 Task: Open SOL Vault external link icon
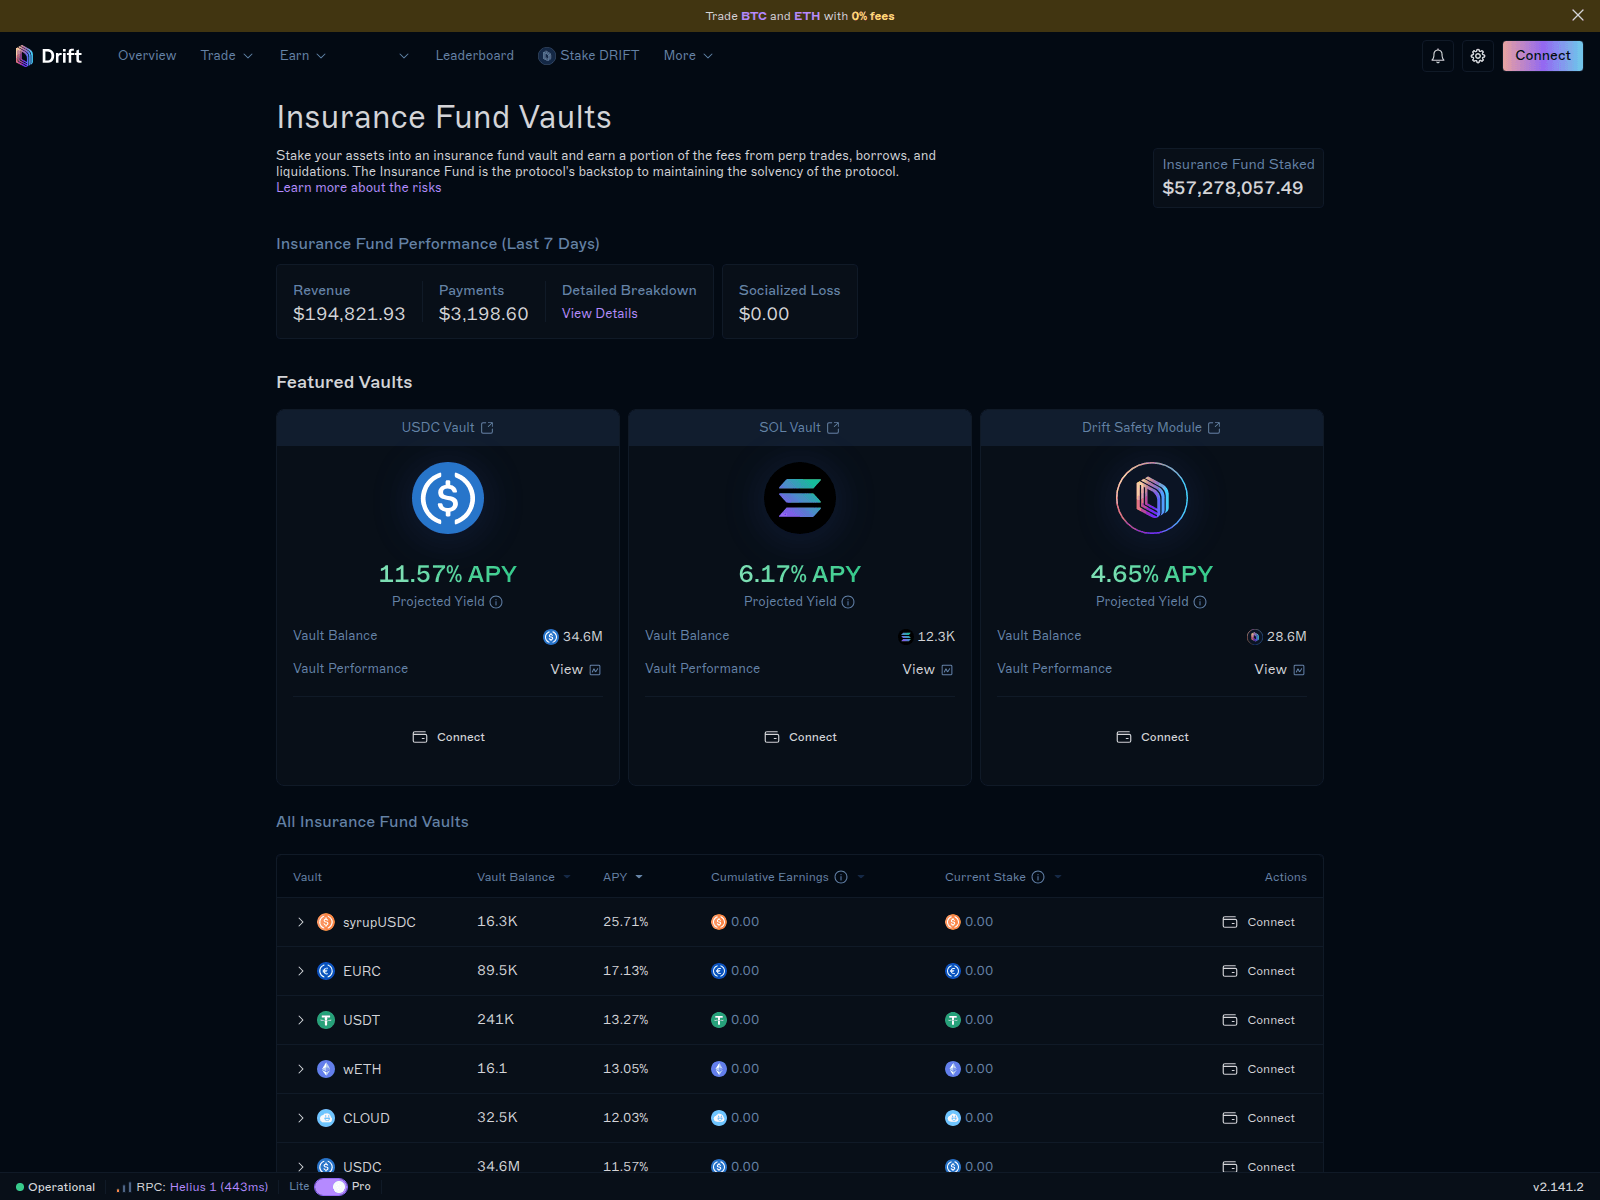click(833, 428)
